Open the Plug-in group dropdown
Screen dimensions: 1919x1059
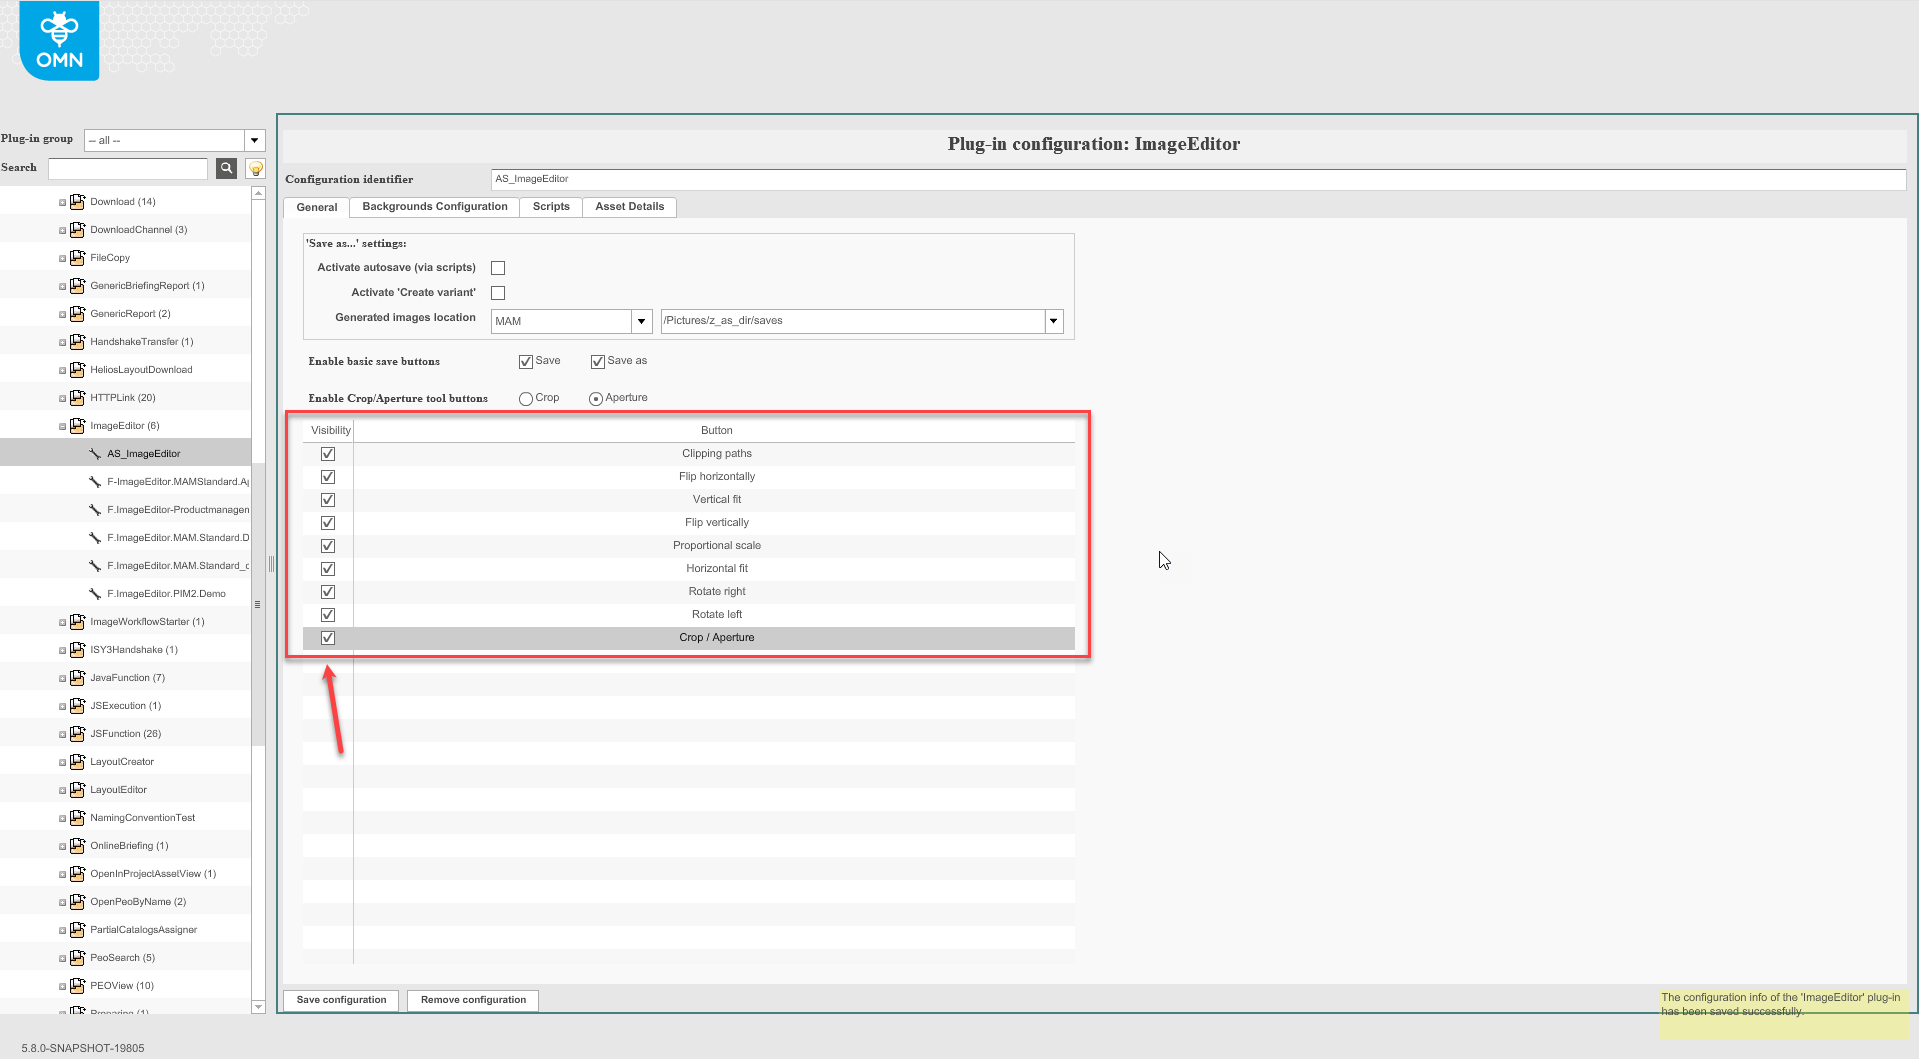254,140
